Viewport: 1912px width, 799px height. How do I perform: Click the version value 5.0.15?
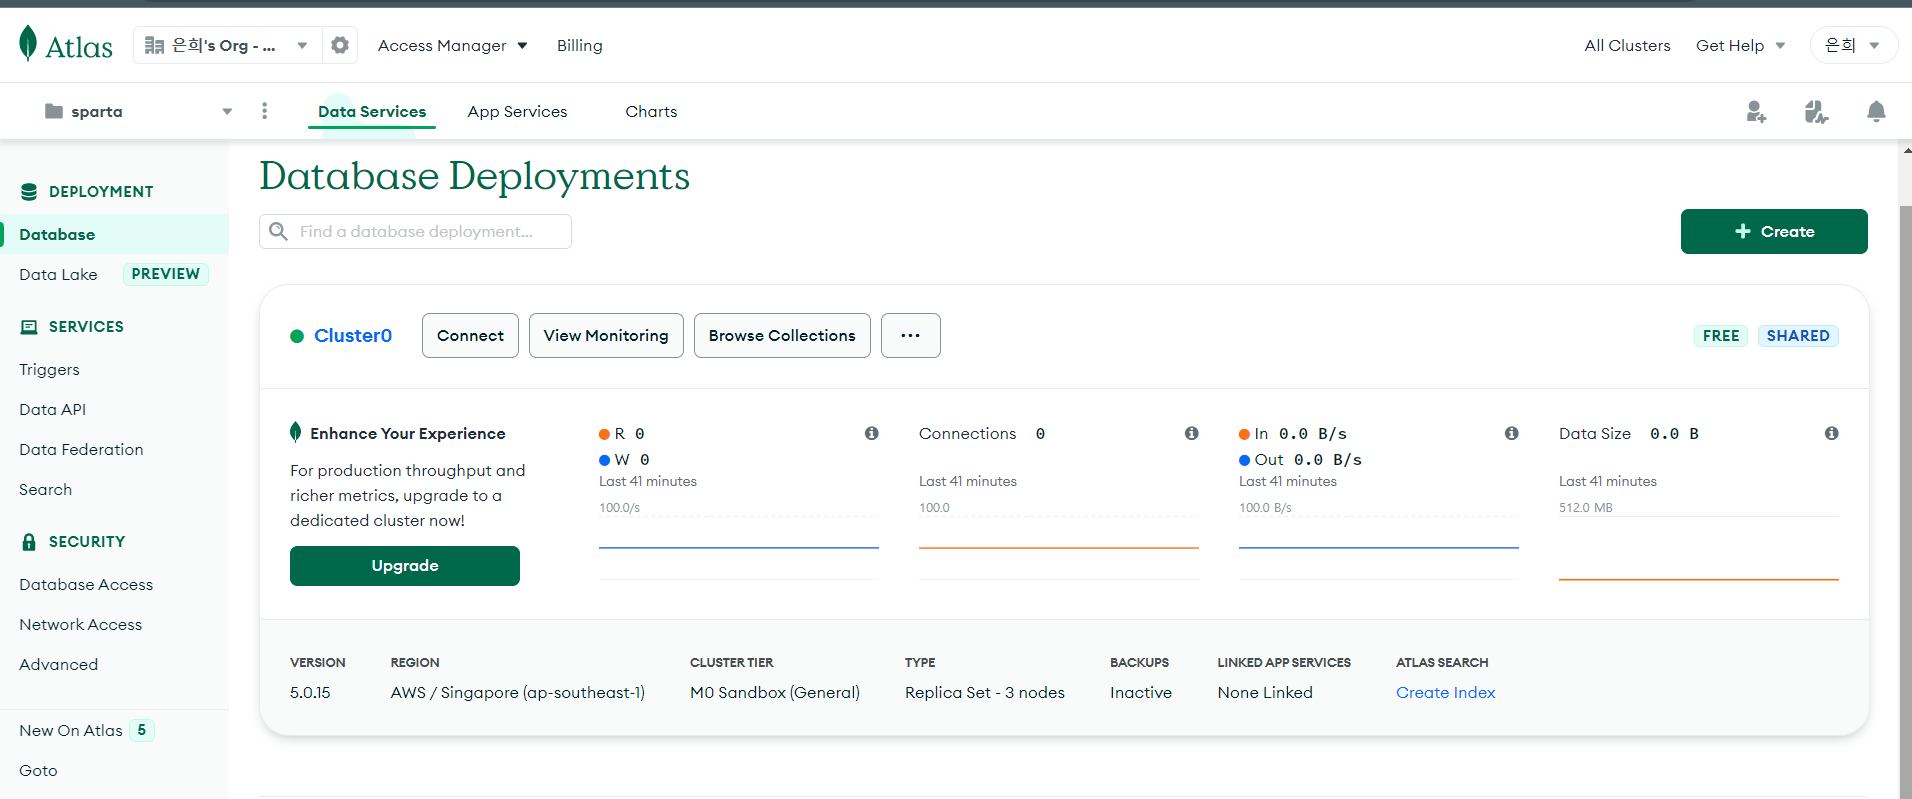click(310, 693)
